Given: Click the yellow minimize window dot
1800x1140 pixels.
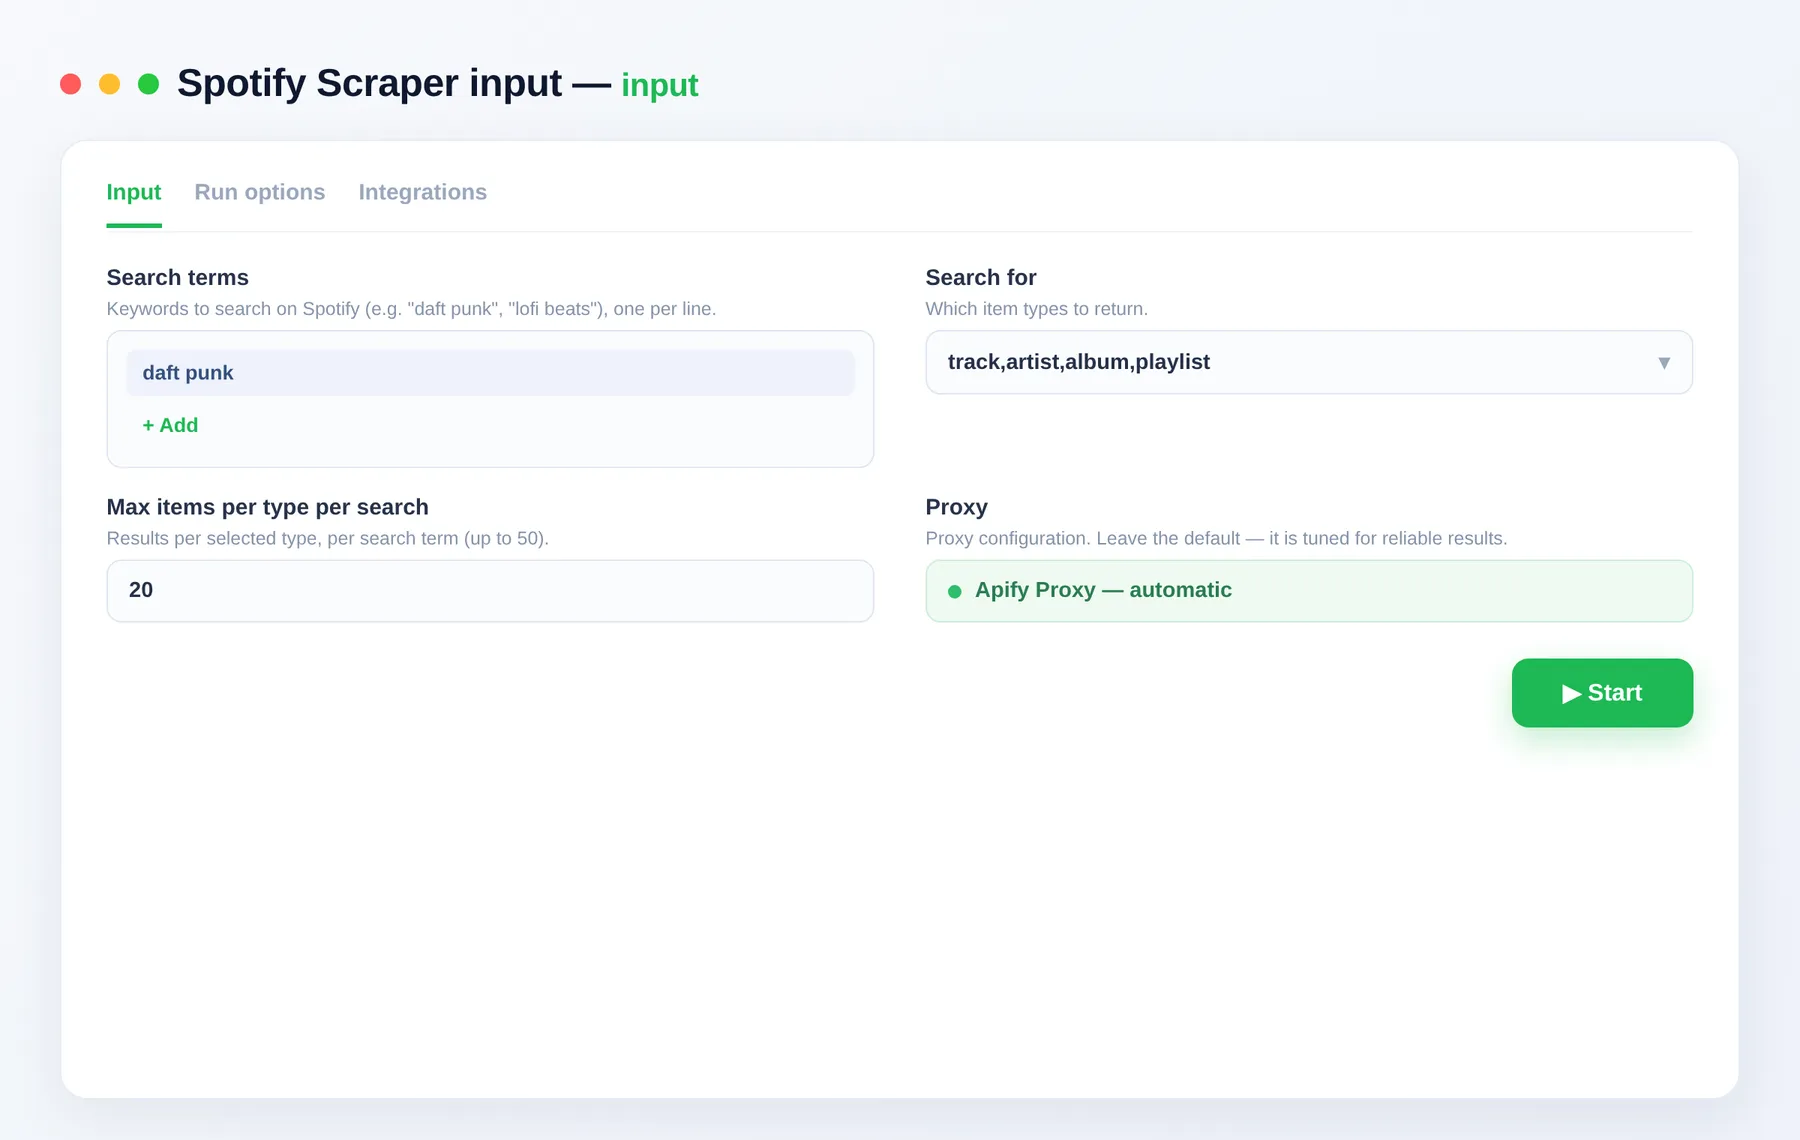Looking at the screenshot, I should point(110,84).
